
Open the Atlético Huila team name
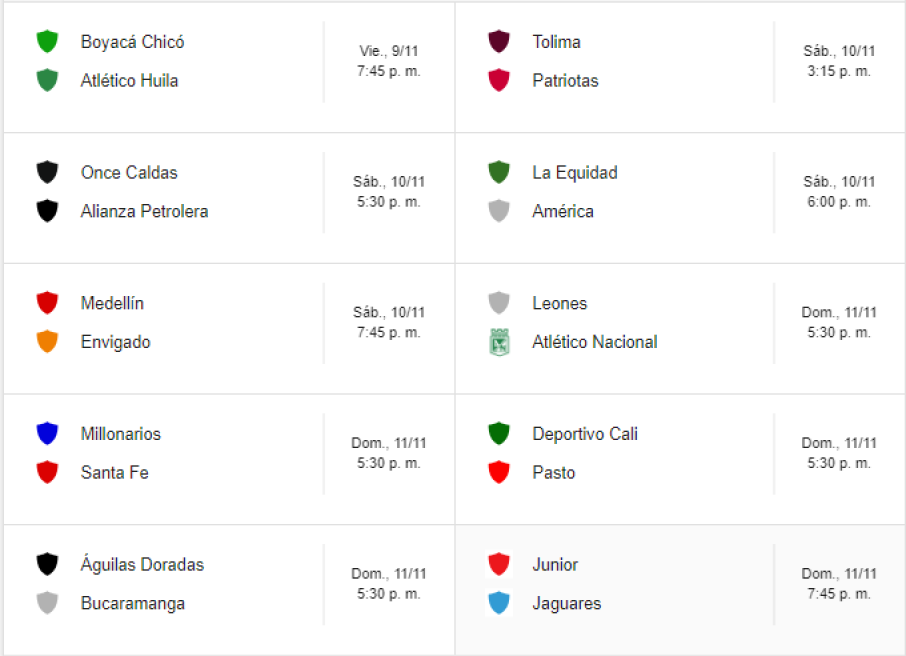tap(129, 81)
